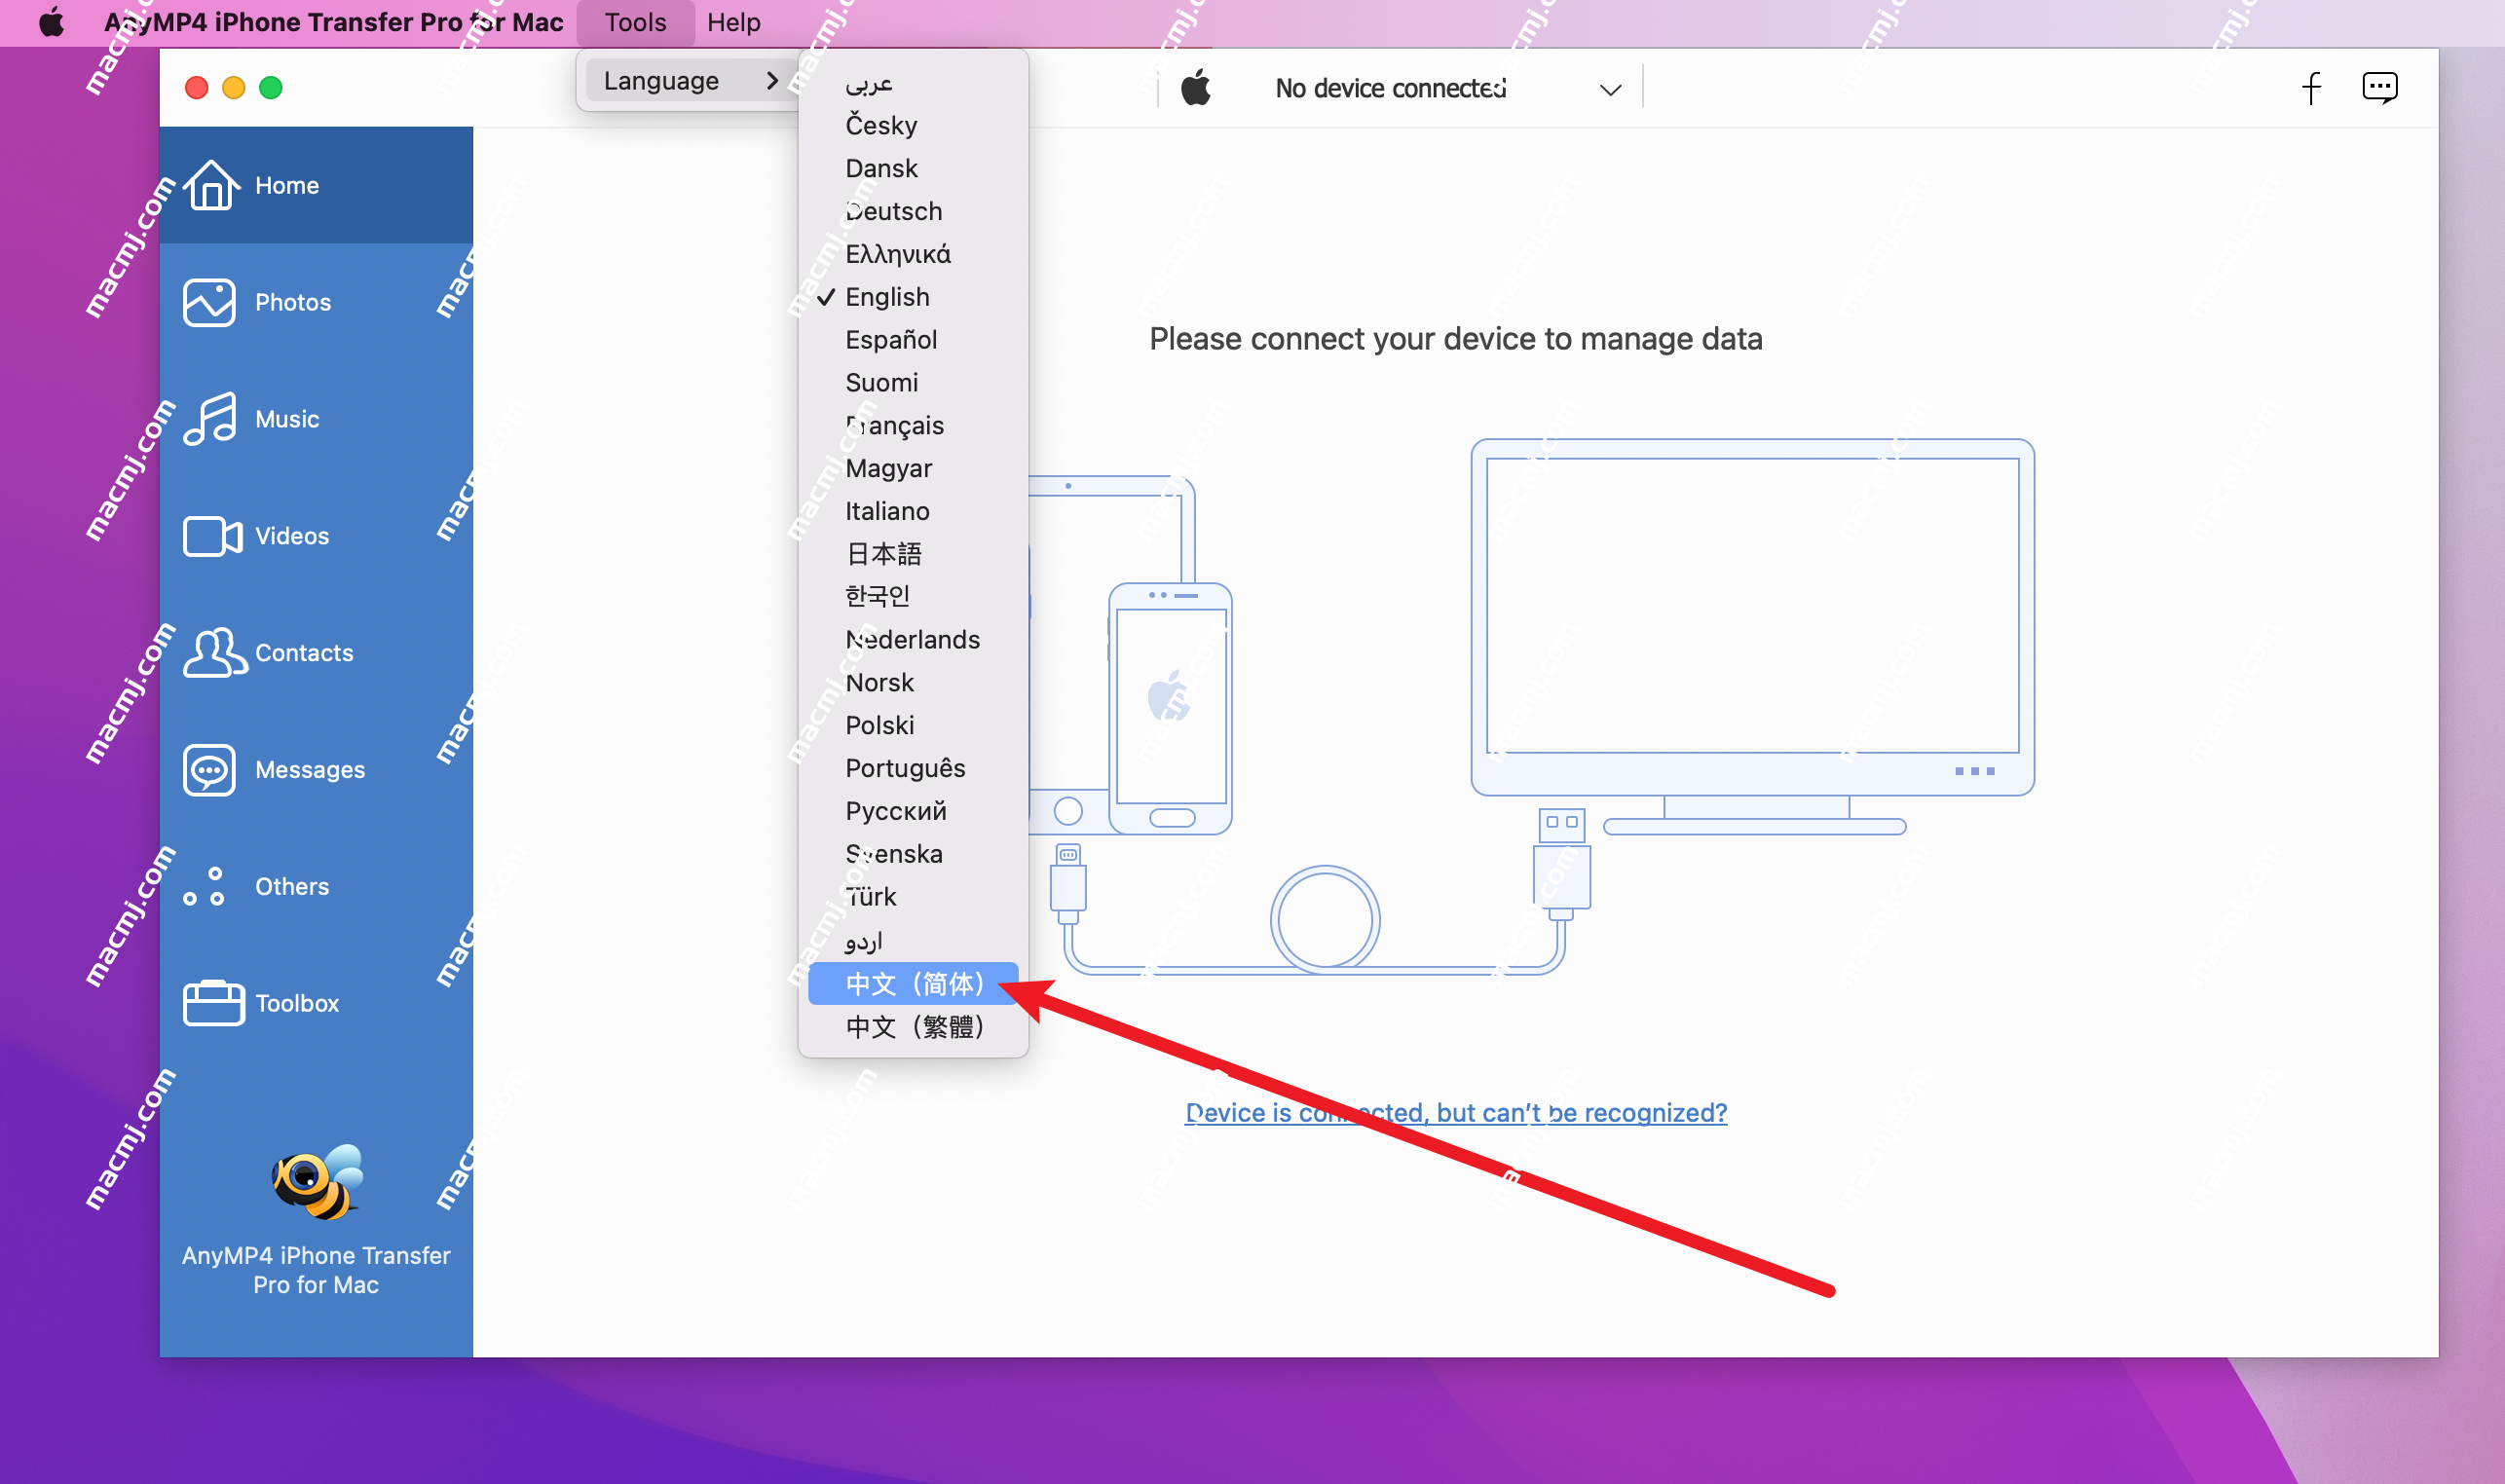Click the Photos label in sidebar
The width and height of the screenshot is (2505, 1484).
(x=293, y=303)
